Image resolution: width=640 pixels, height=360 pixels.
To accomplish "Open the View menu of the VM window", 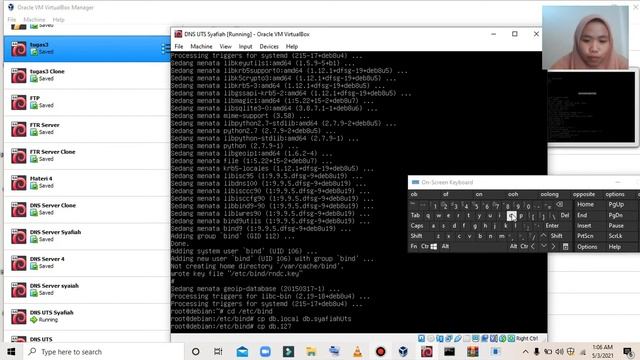I will point(225,47).
